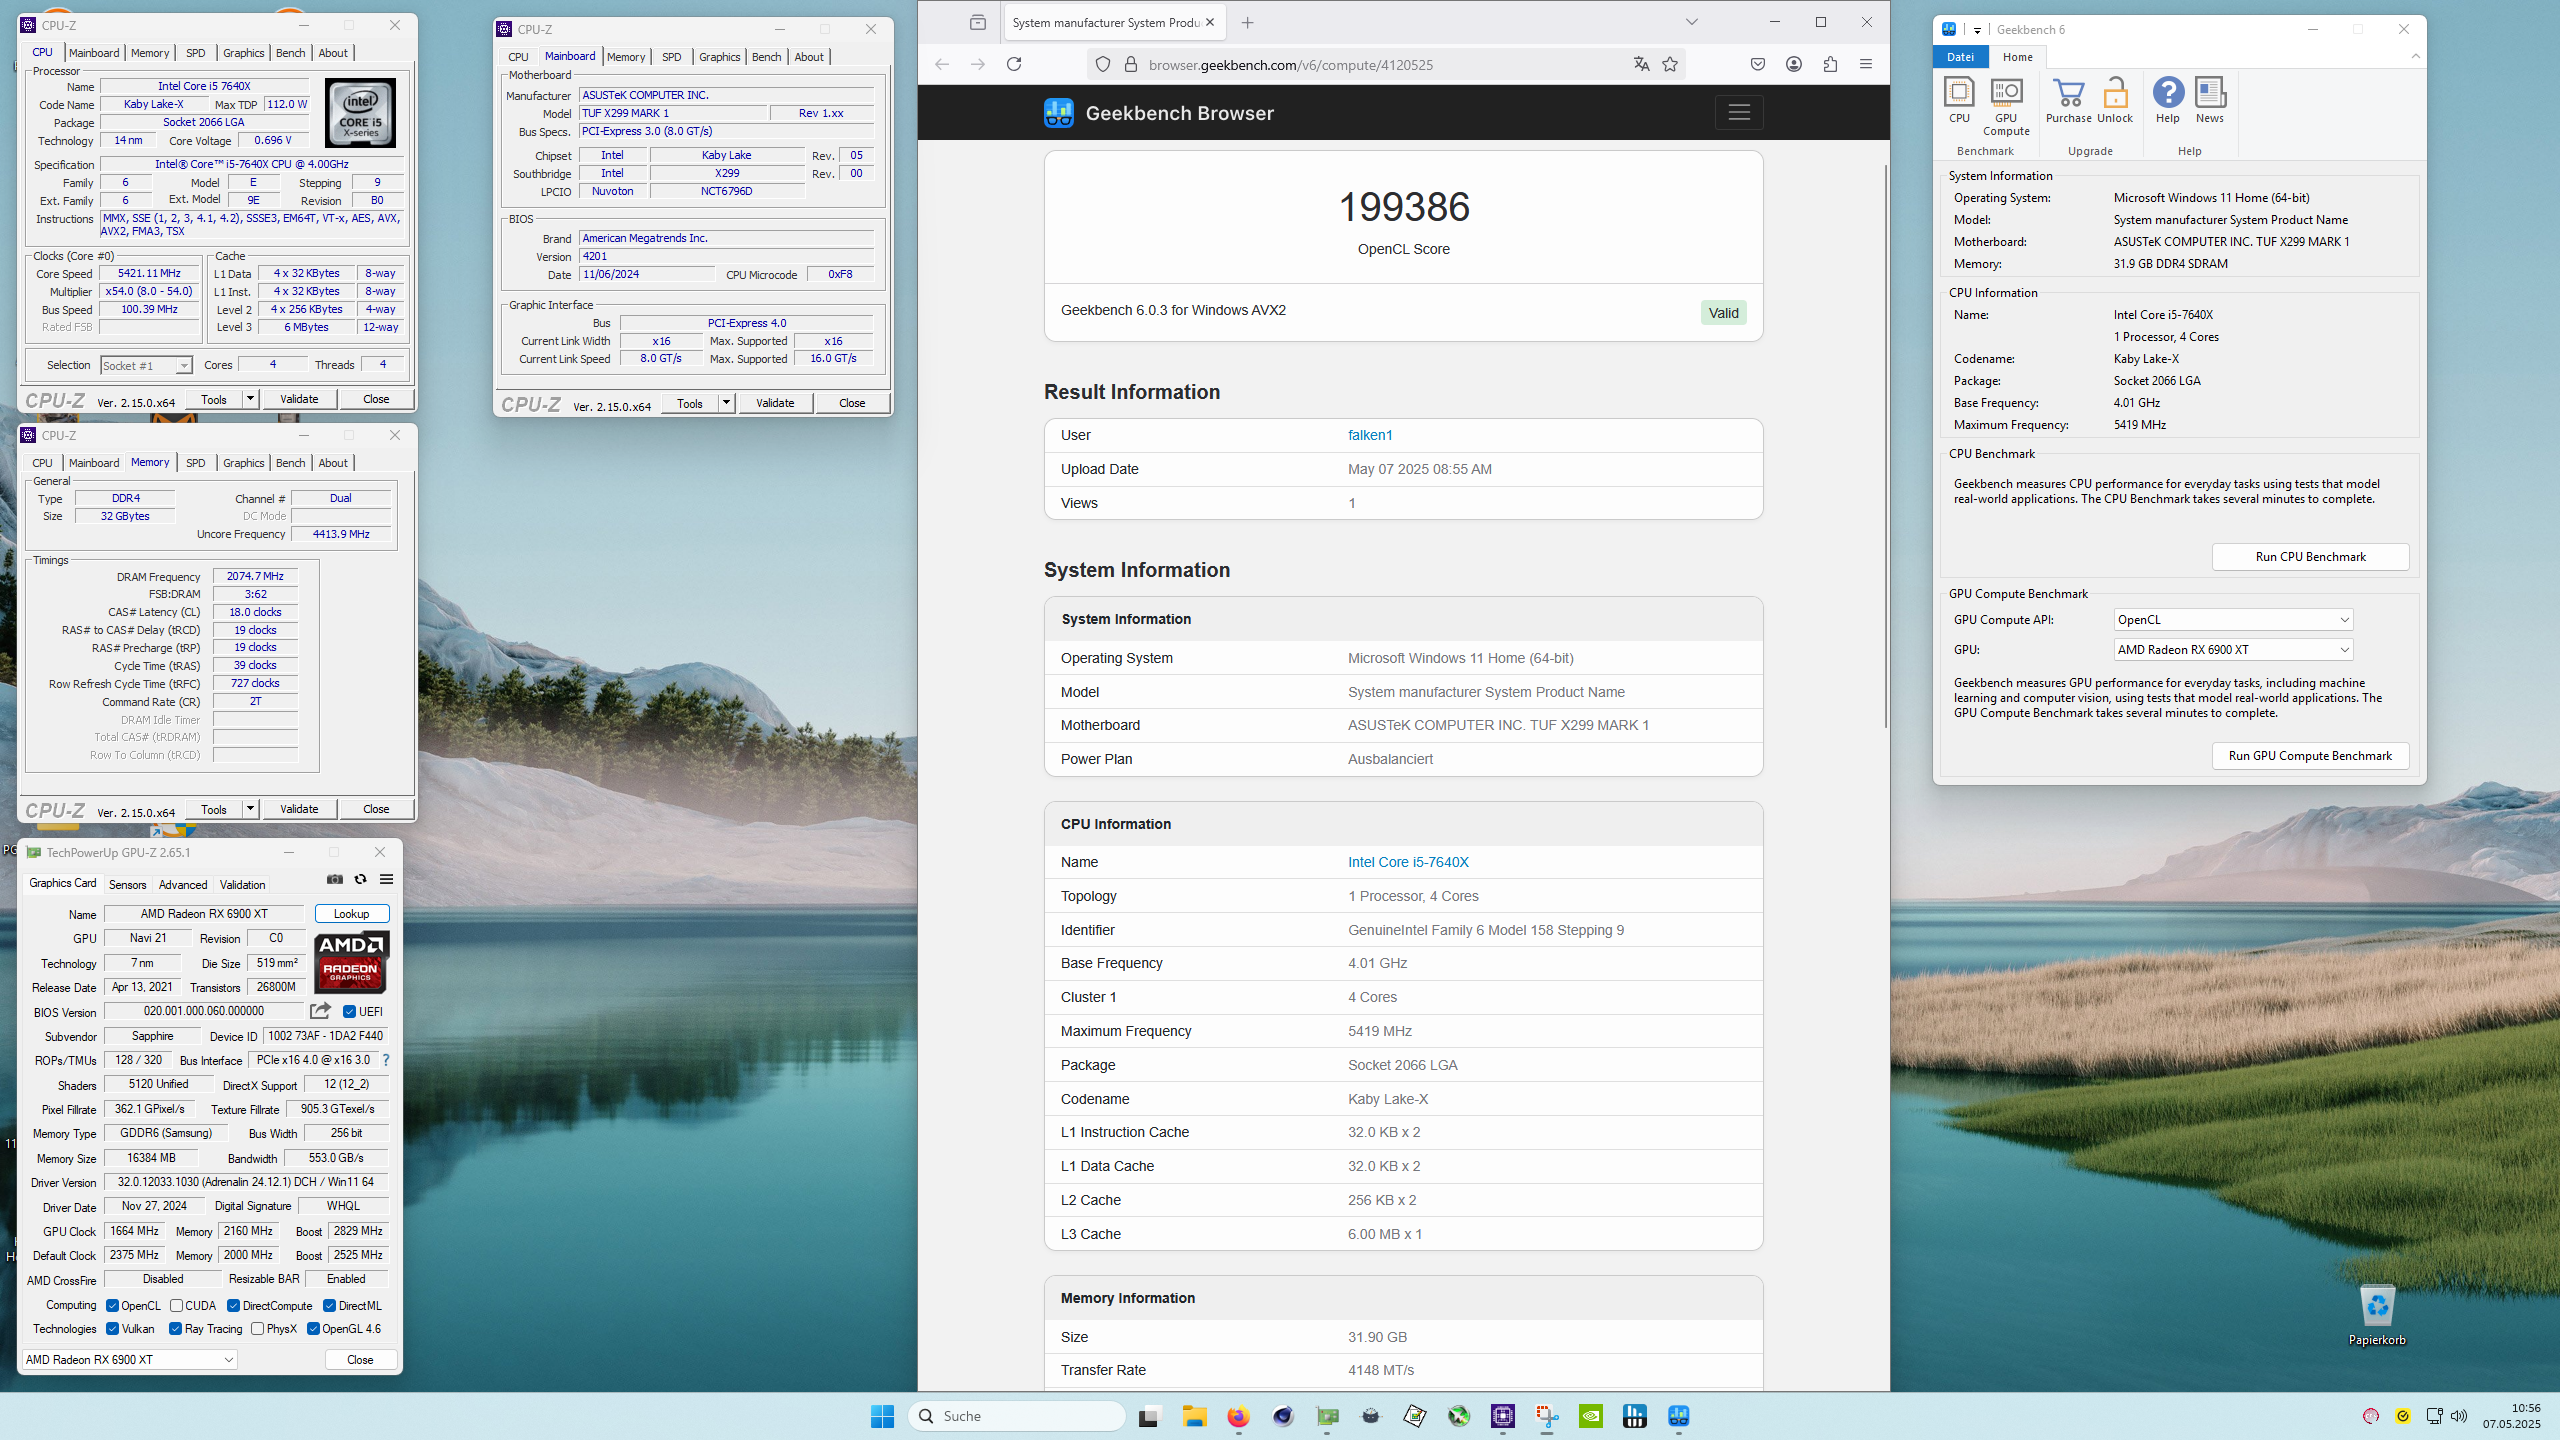This screenshot has width=2560, height=1440.
Task: Expand Tools dropdown arrow in CPU-Z Mainboard window
Action: click(726, 403)
